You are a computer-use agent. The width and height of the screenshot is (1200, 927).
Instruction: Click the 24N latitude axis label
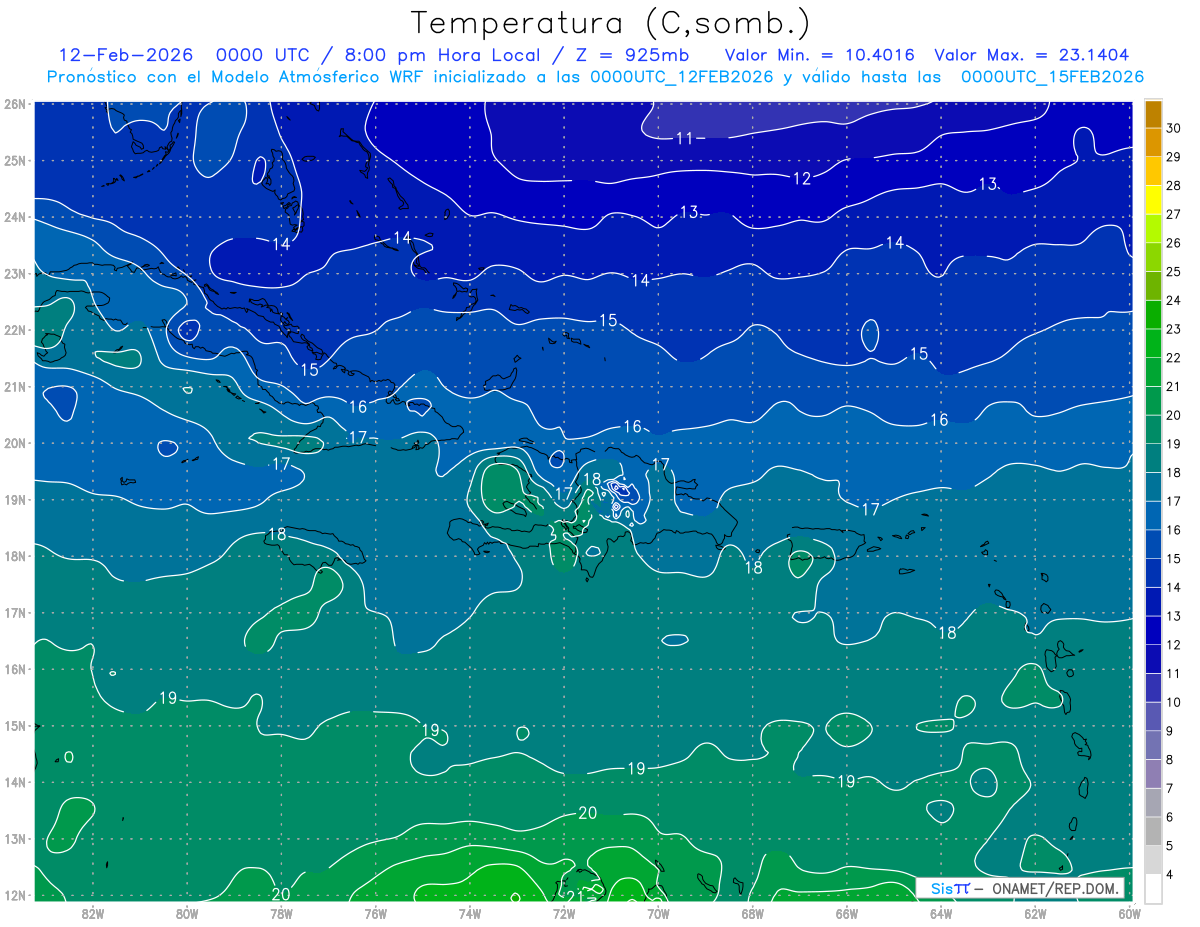tap(14, 217)
